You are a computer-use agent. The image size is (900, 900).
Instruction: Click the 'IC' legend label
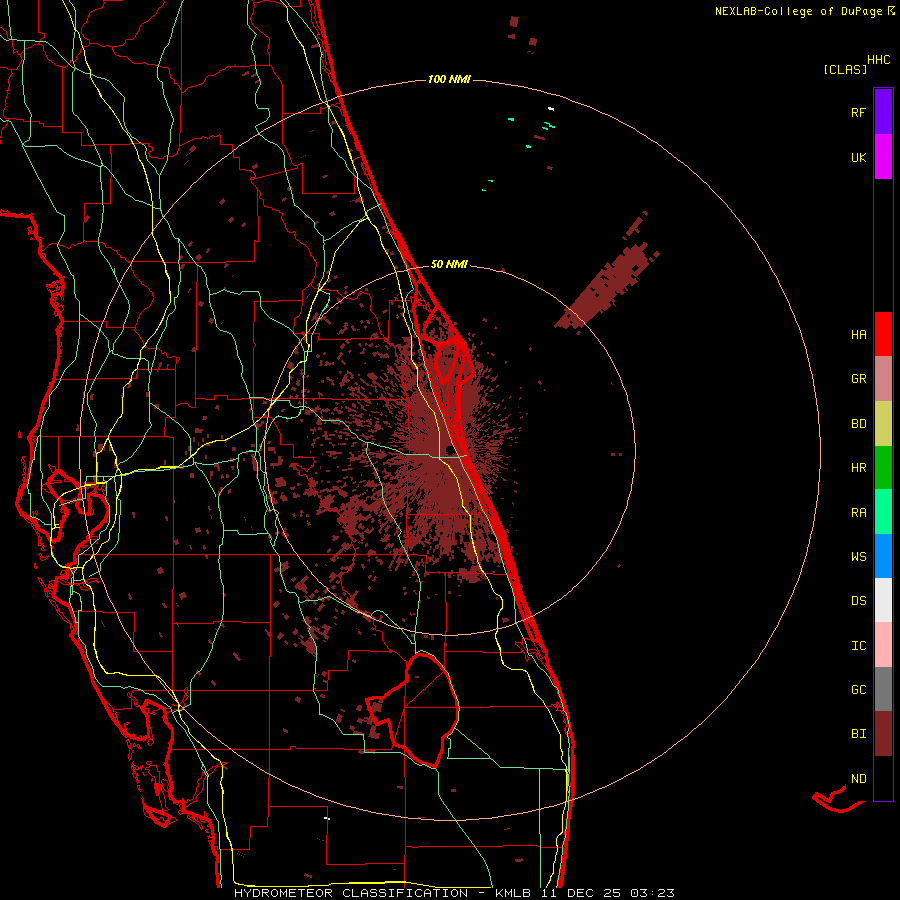pyautogui.click(x=858, y=646)
